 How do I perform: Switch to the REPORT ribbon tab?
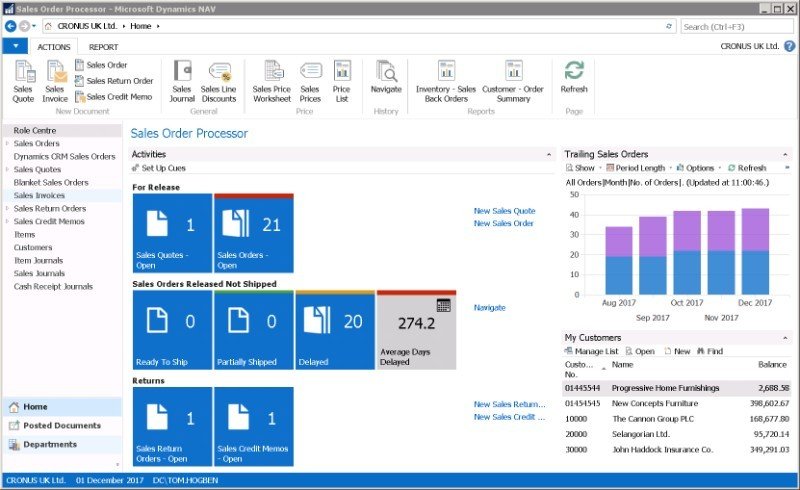(104, 46)
